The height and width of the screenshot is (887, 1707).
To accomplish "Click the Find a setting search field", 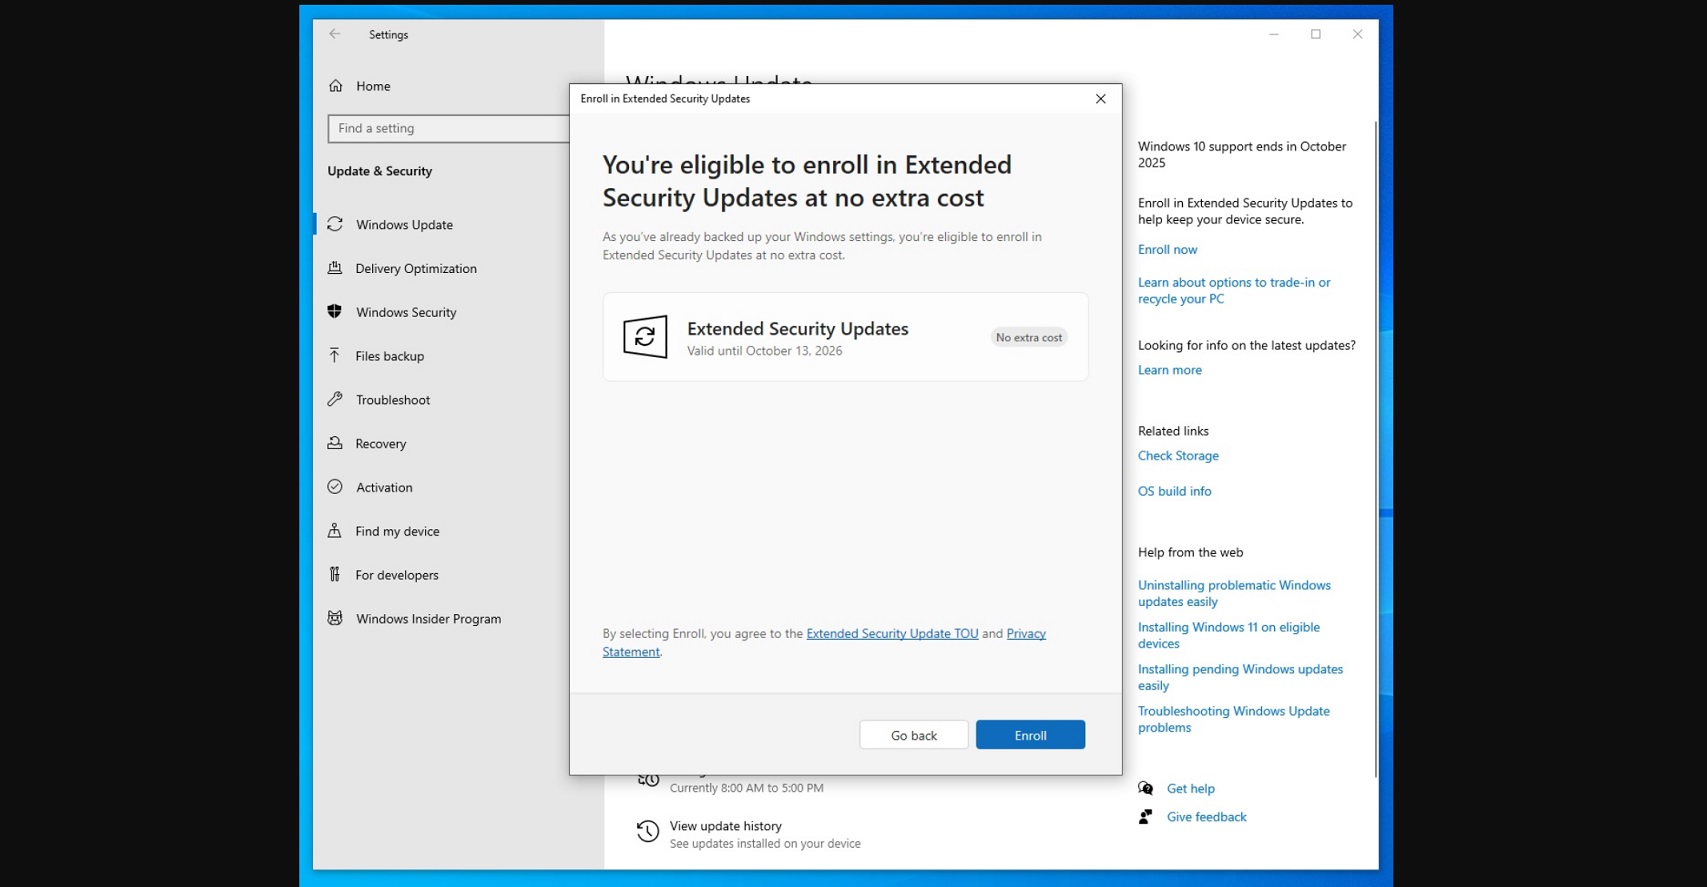I will [x=448, y=128].
